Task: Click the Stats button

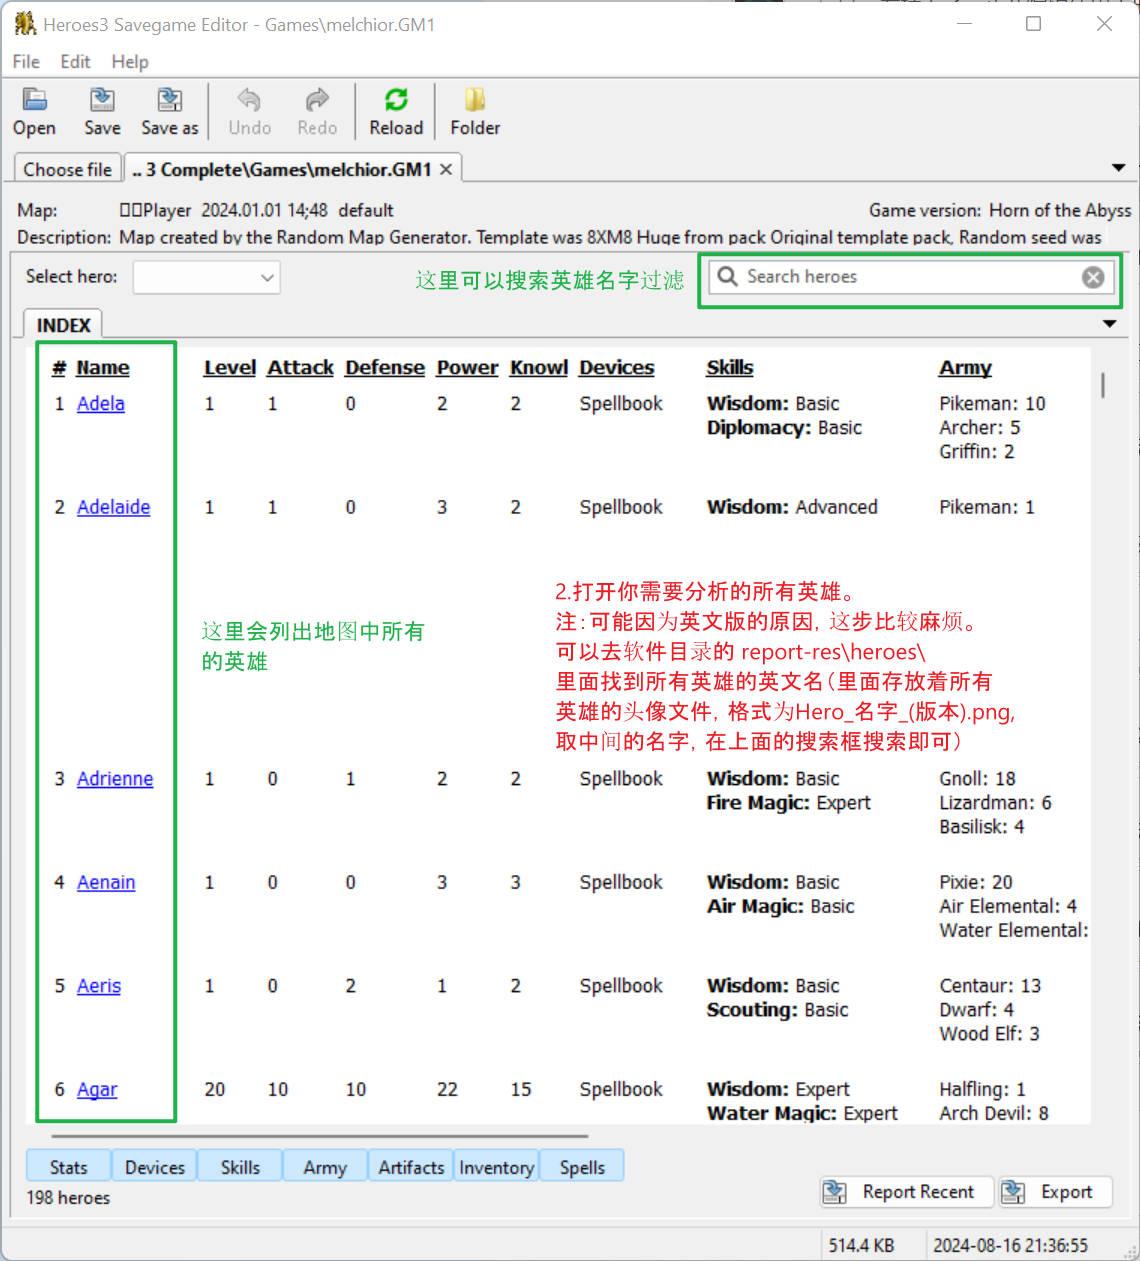Action: [x=68, y=1167]
